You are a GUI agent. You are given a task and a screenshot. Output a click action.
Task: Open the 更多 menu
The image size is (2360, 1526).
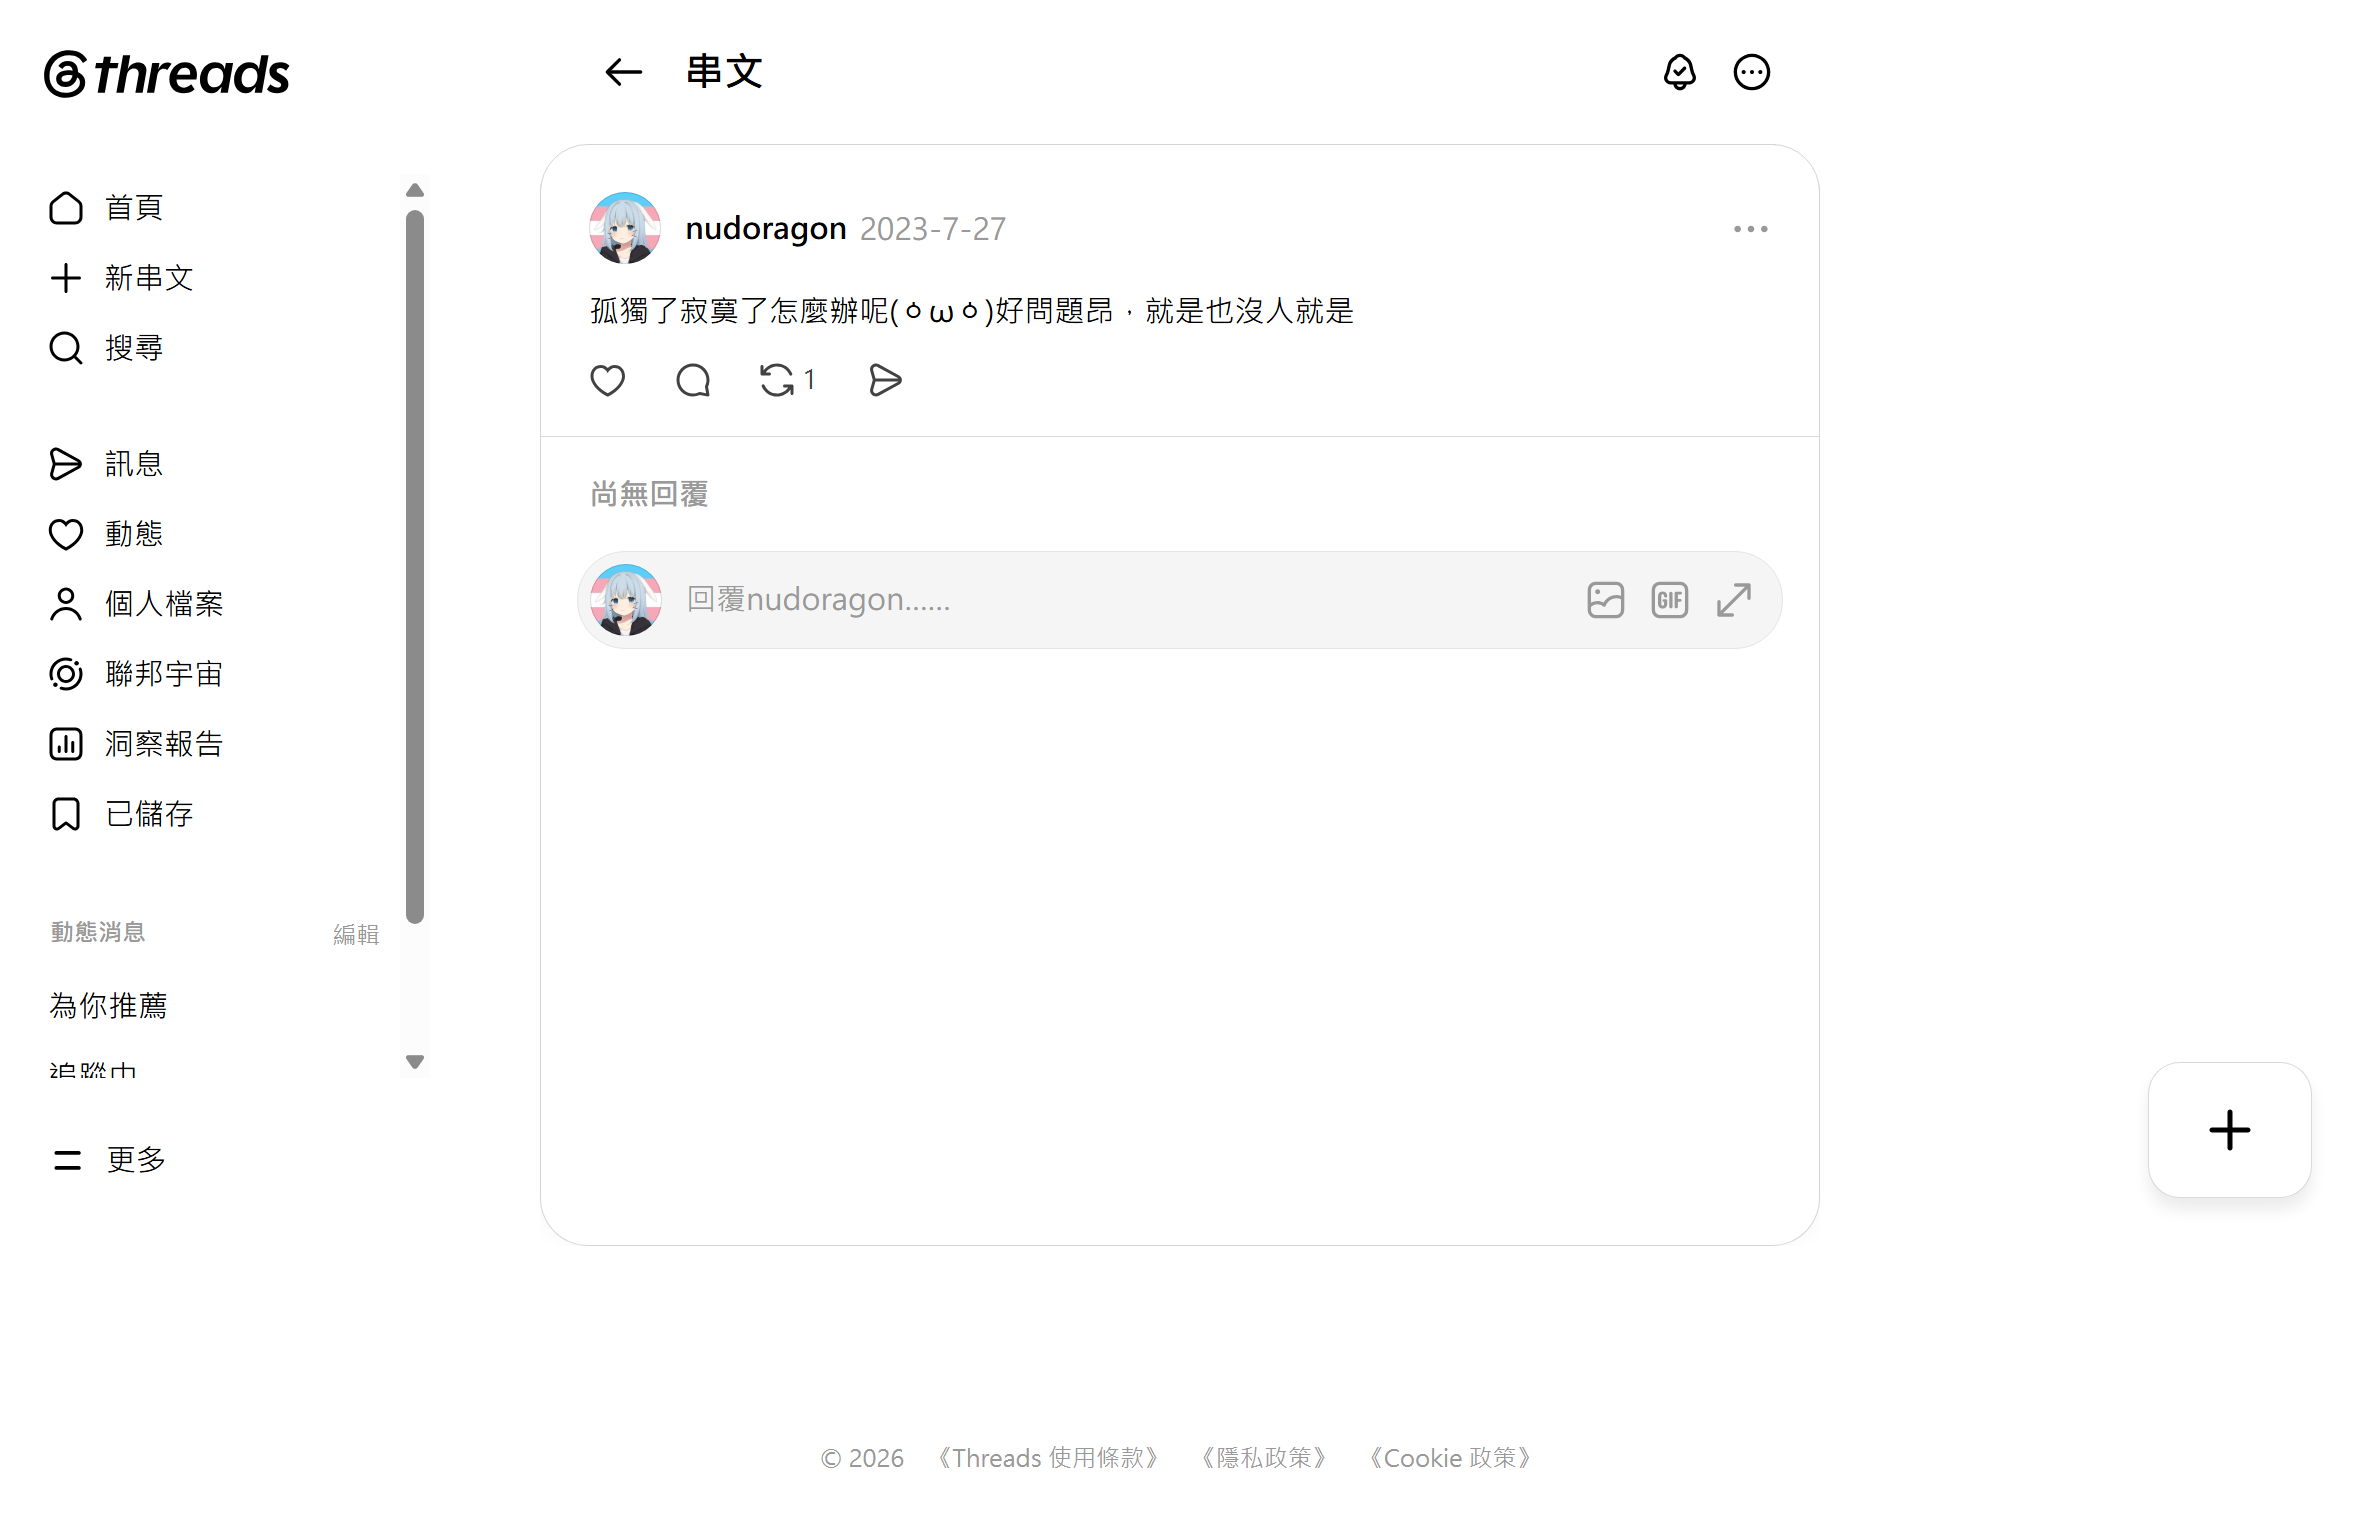click(108, 1160)
